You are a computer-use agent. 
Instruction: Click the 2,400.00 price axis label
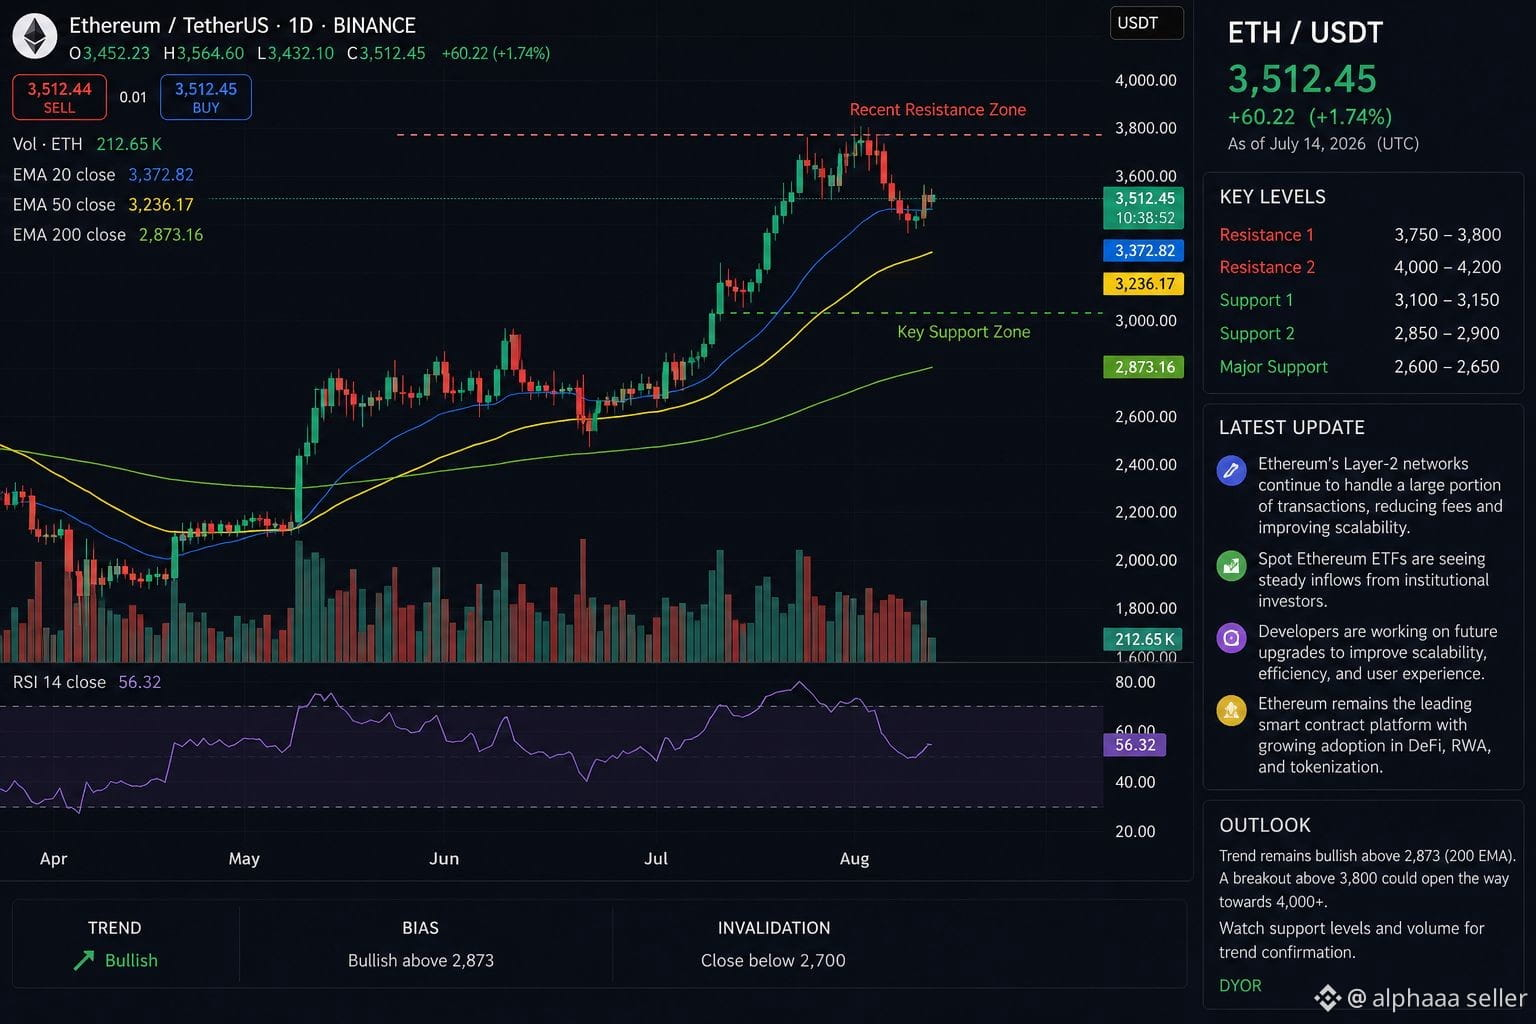tap(1146, 465)
